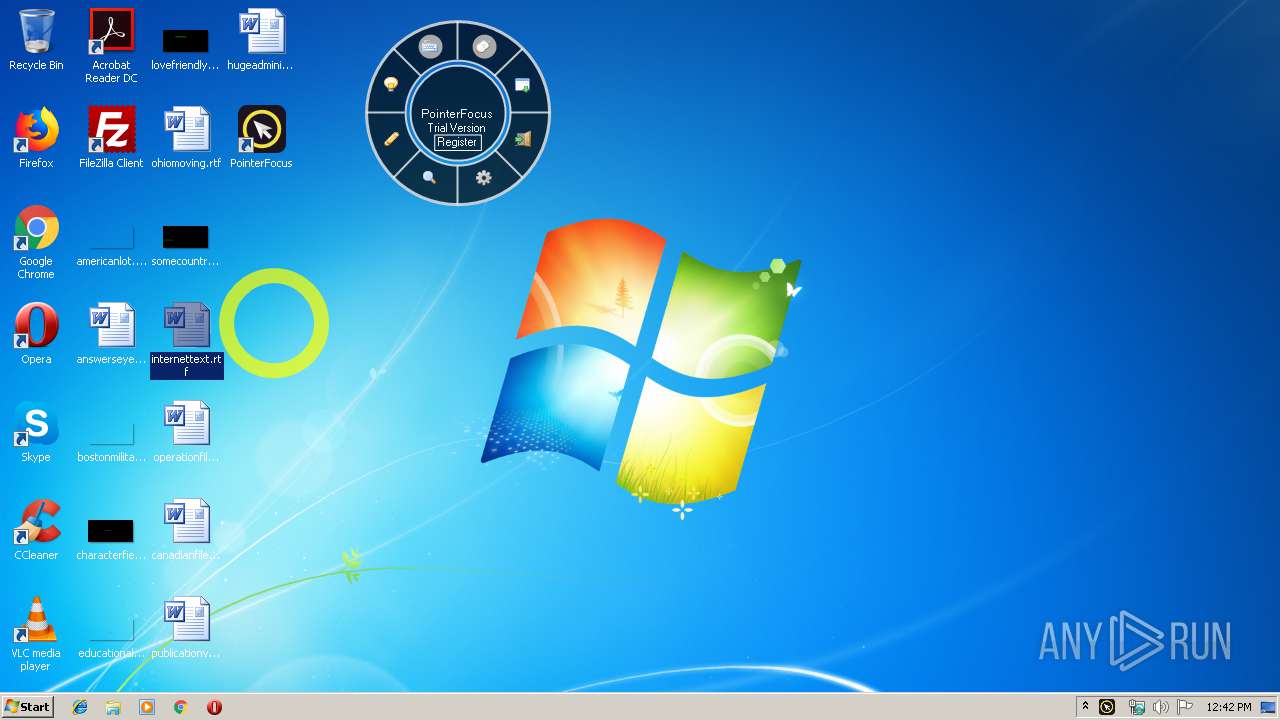The width and height of the screenshot is (1280, 720).
Task: Launch Chrome from the taskbar
Action: pos(180,707)
